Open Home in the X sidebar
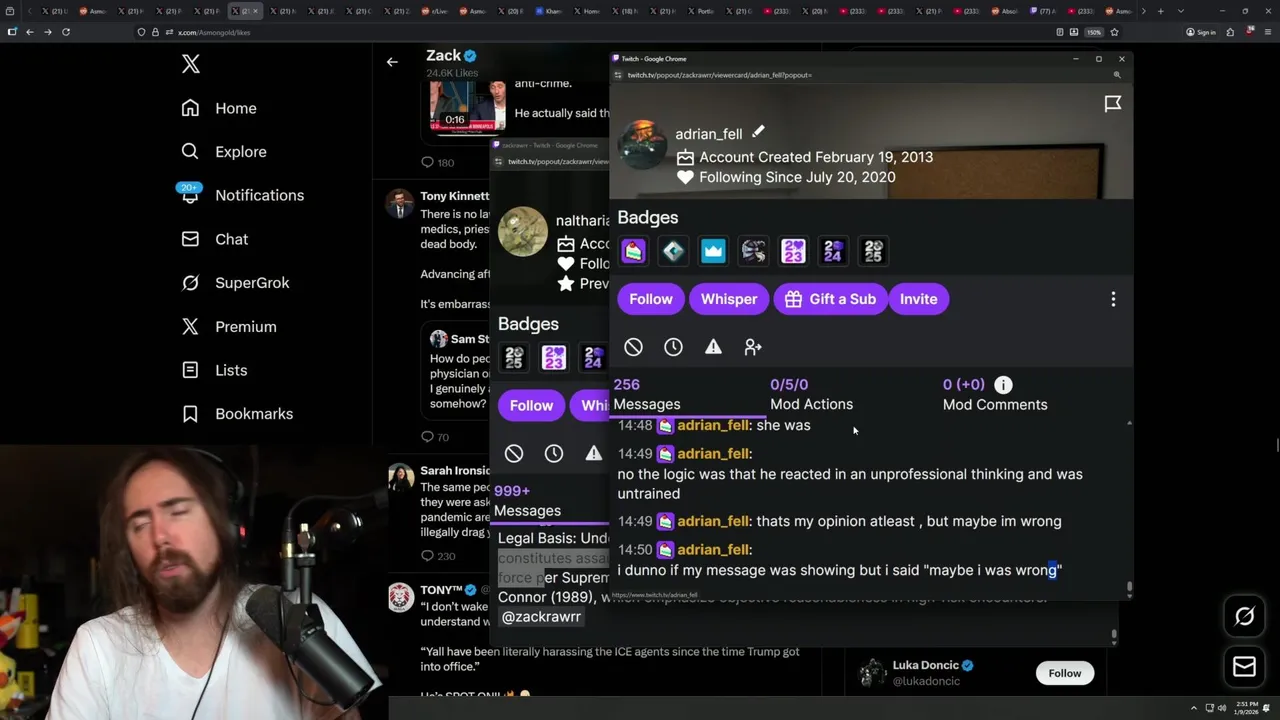 pyautogui.click(x=218, y=108)
